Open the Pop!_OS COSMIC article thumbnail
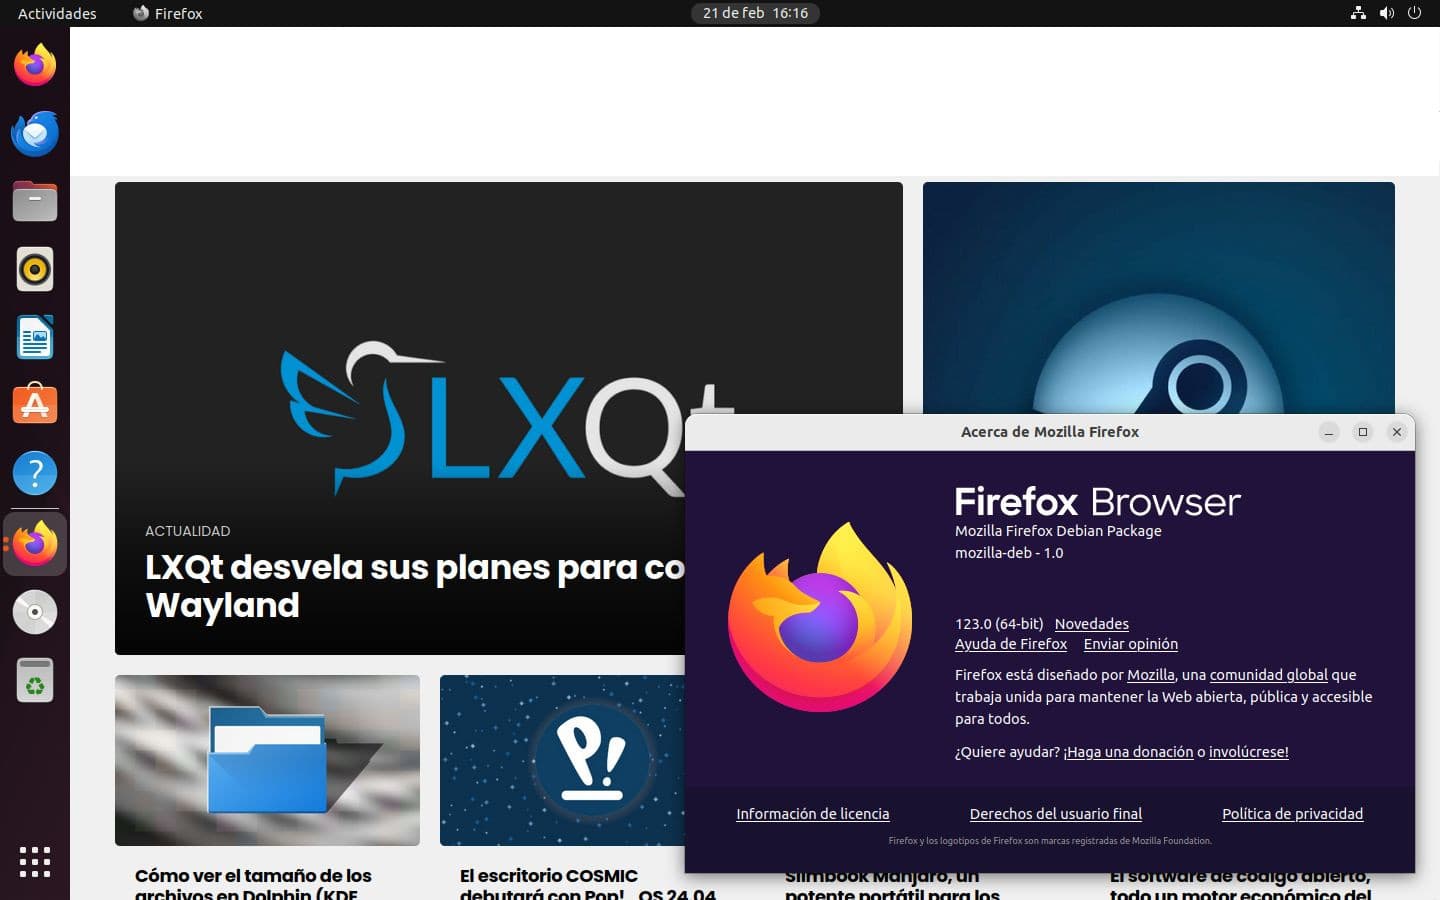This screenshot has height=900, width=1440. (x=562, y=760)
